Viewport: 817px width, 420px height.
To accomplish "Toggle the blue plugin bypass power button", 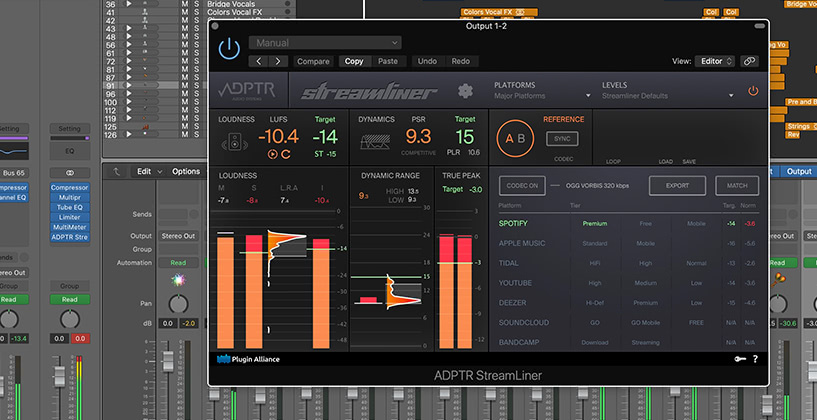I will coord(229,49).
